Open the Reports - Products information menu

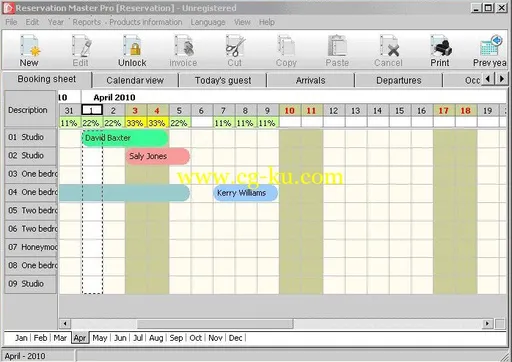(127, 22)
